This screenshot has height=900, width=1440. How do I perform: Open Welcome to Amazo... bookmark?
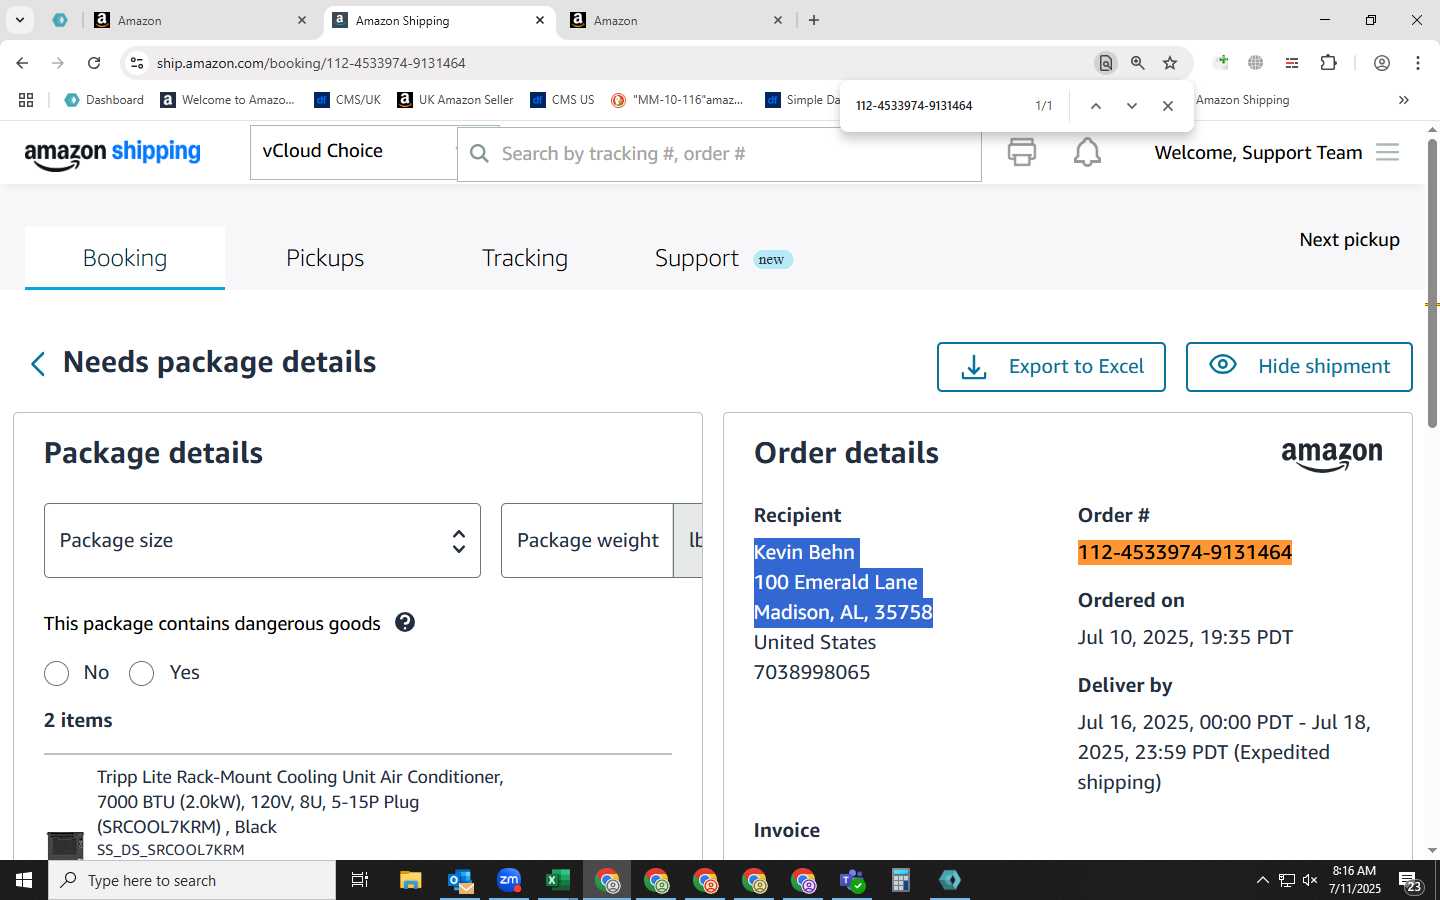[x=228, y=100]
